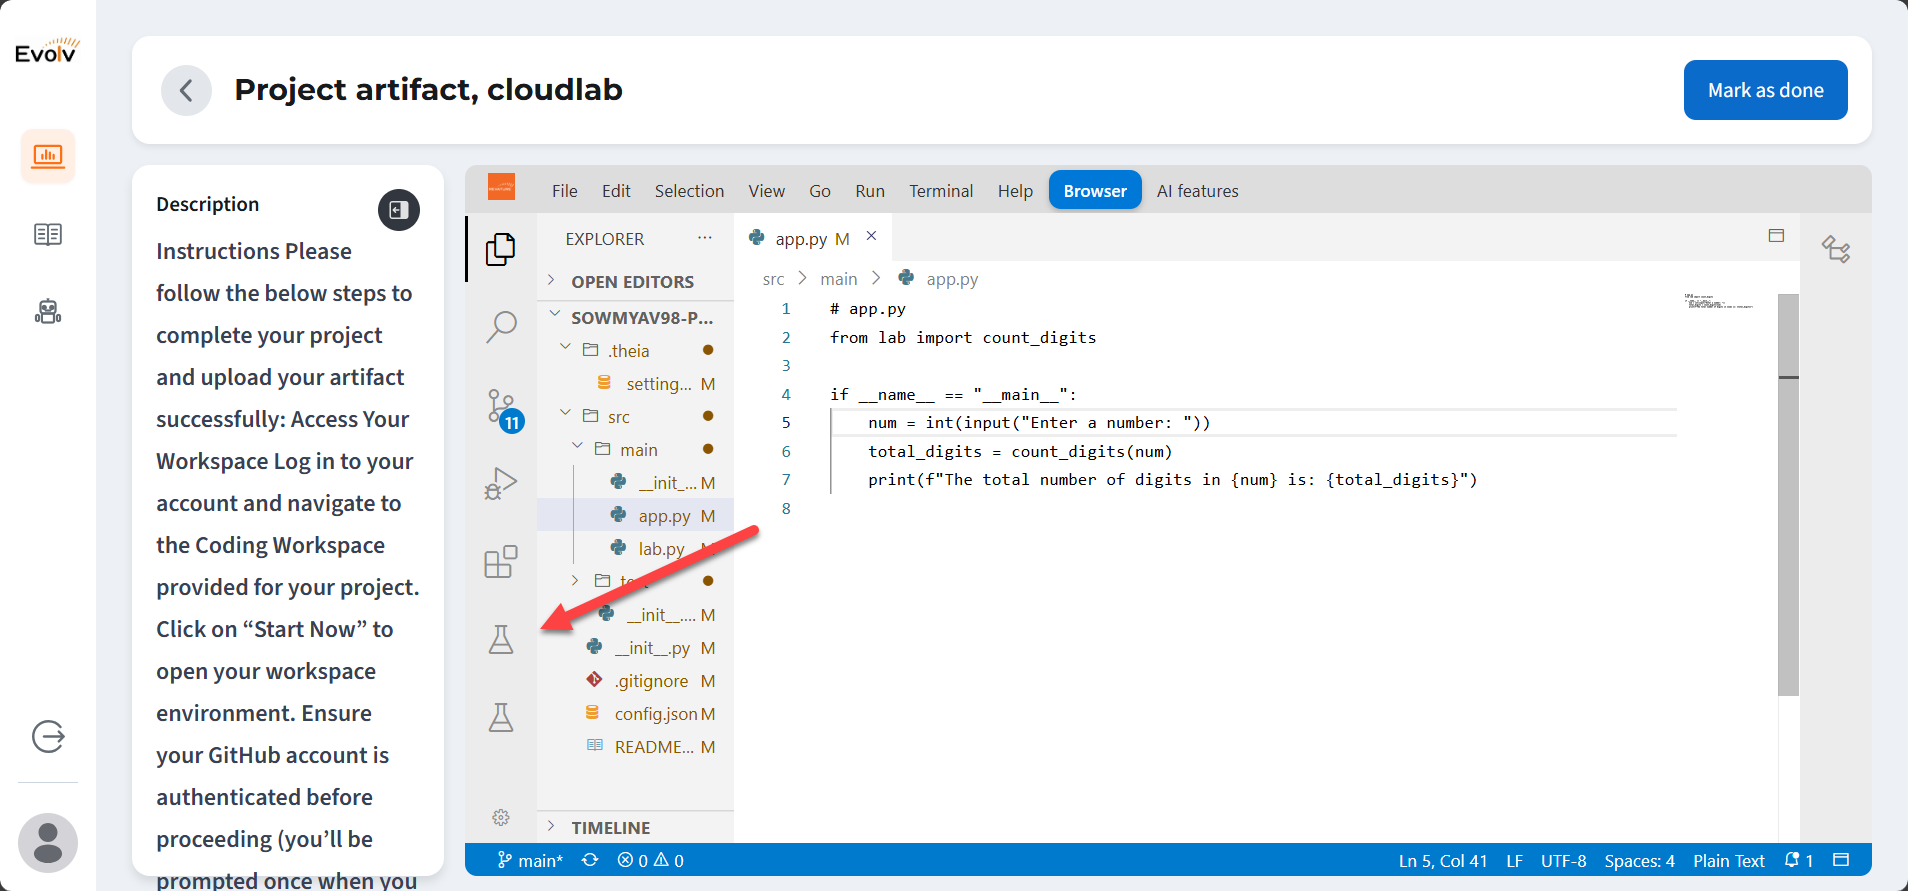This screenshot has width=1908, height=891.
Task: Open the Source Control view
Action: click(501, 407)
